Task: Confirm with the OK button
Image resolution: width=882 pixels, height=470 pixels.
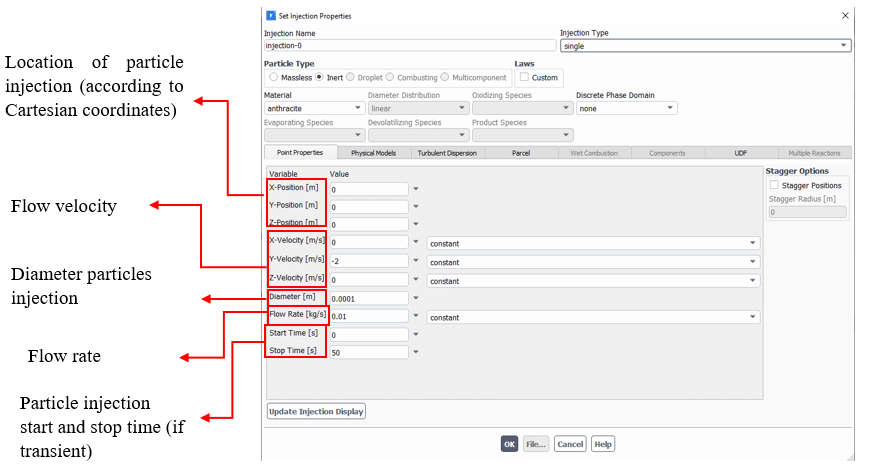Action: point(509,444)
